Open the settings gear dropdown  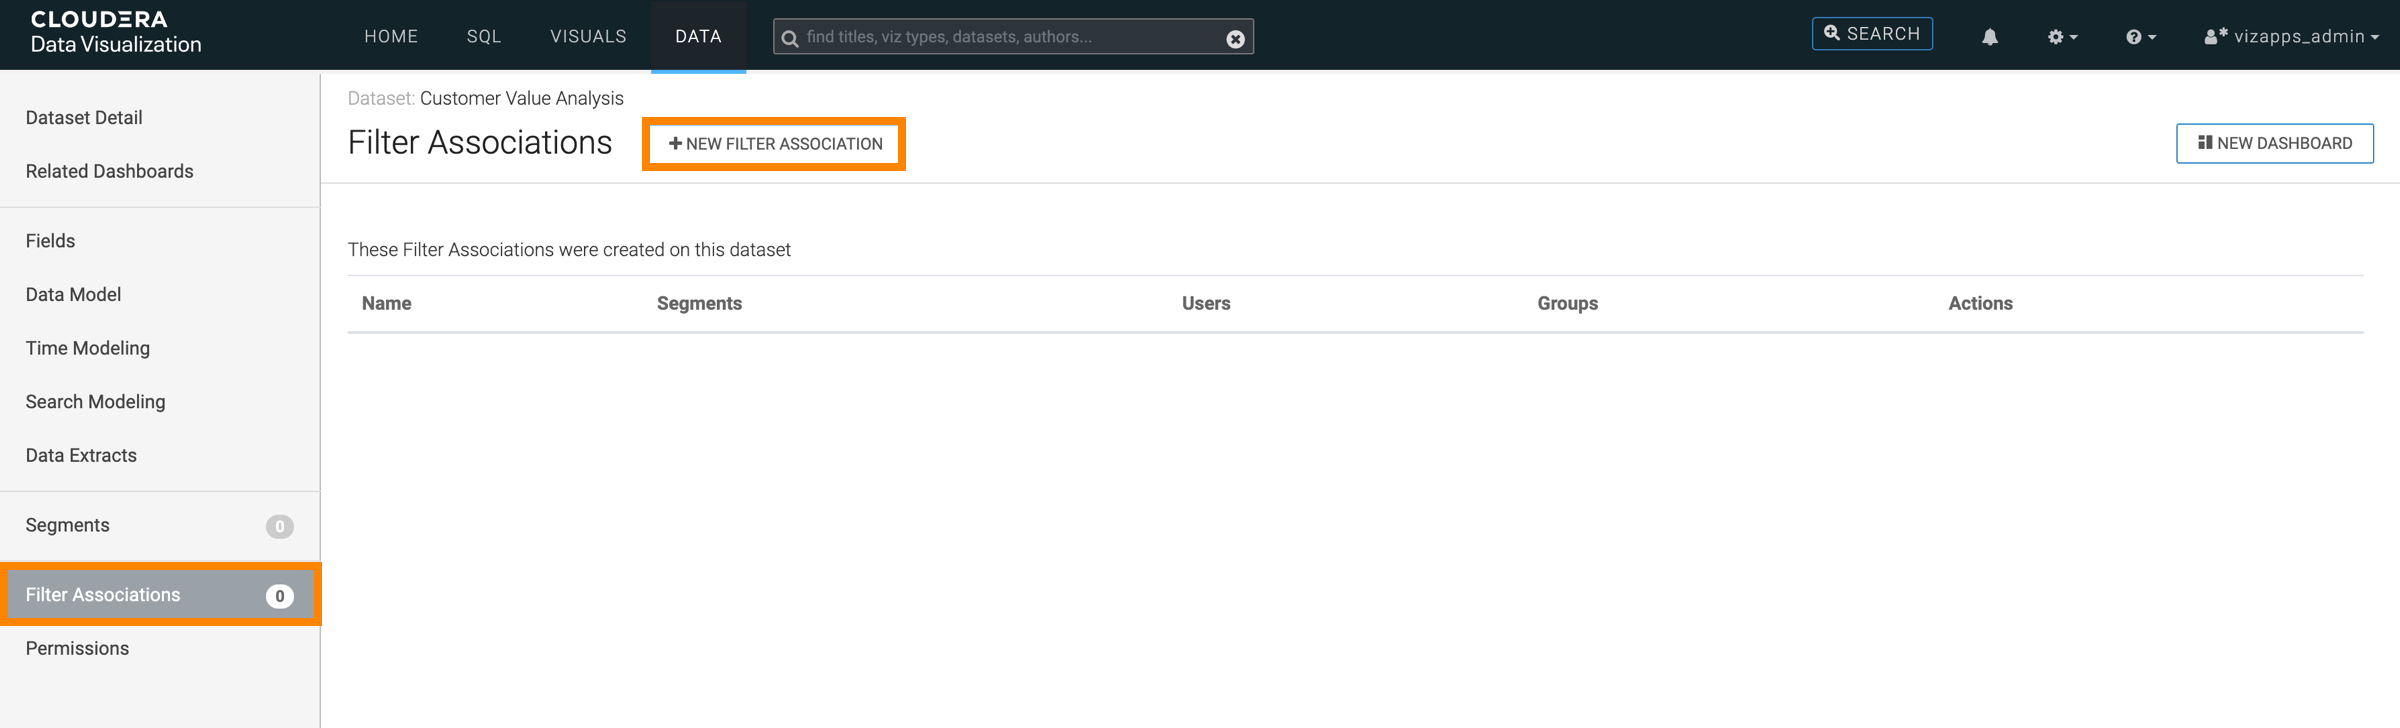(x=2061, y=37)
